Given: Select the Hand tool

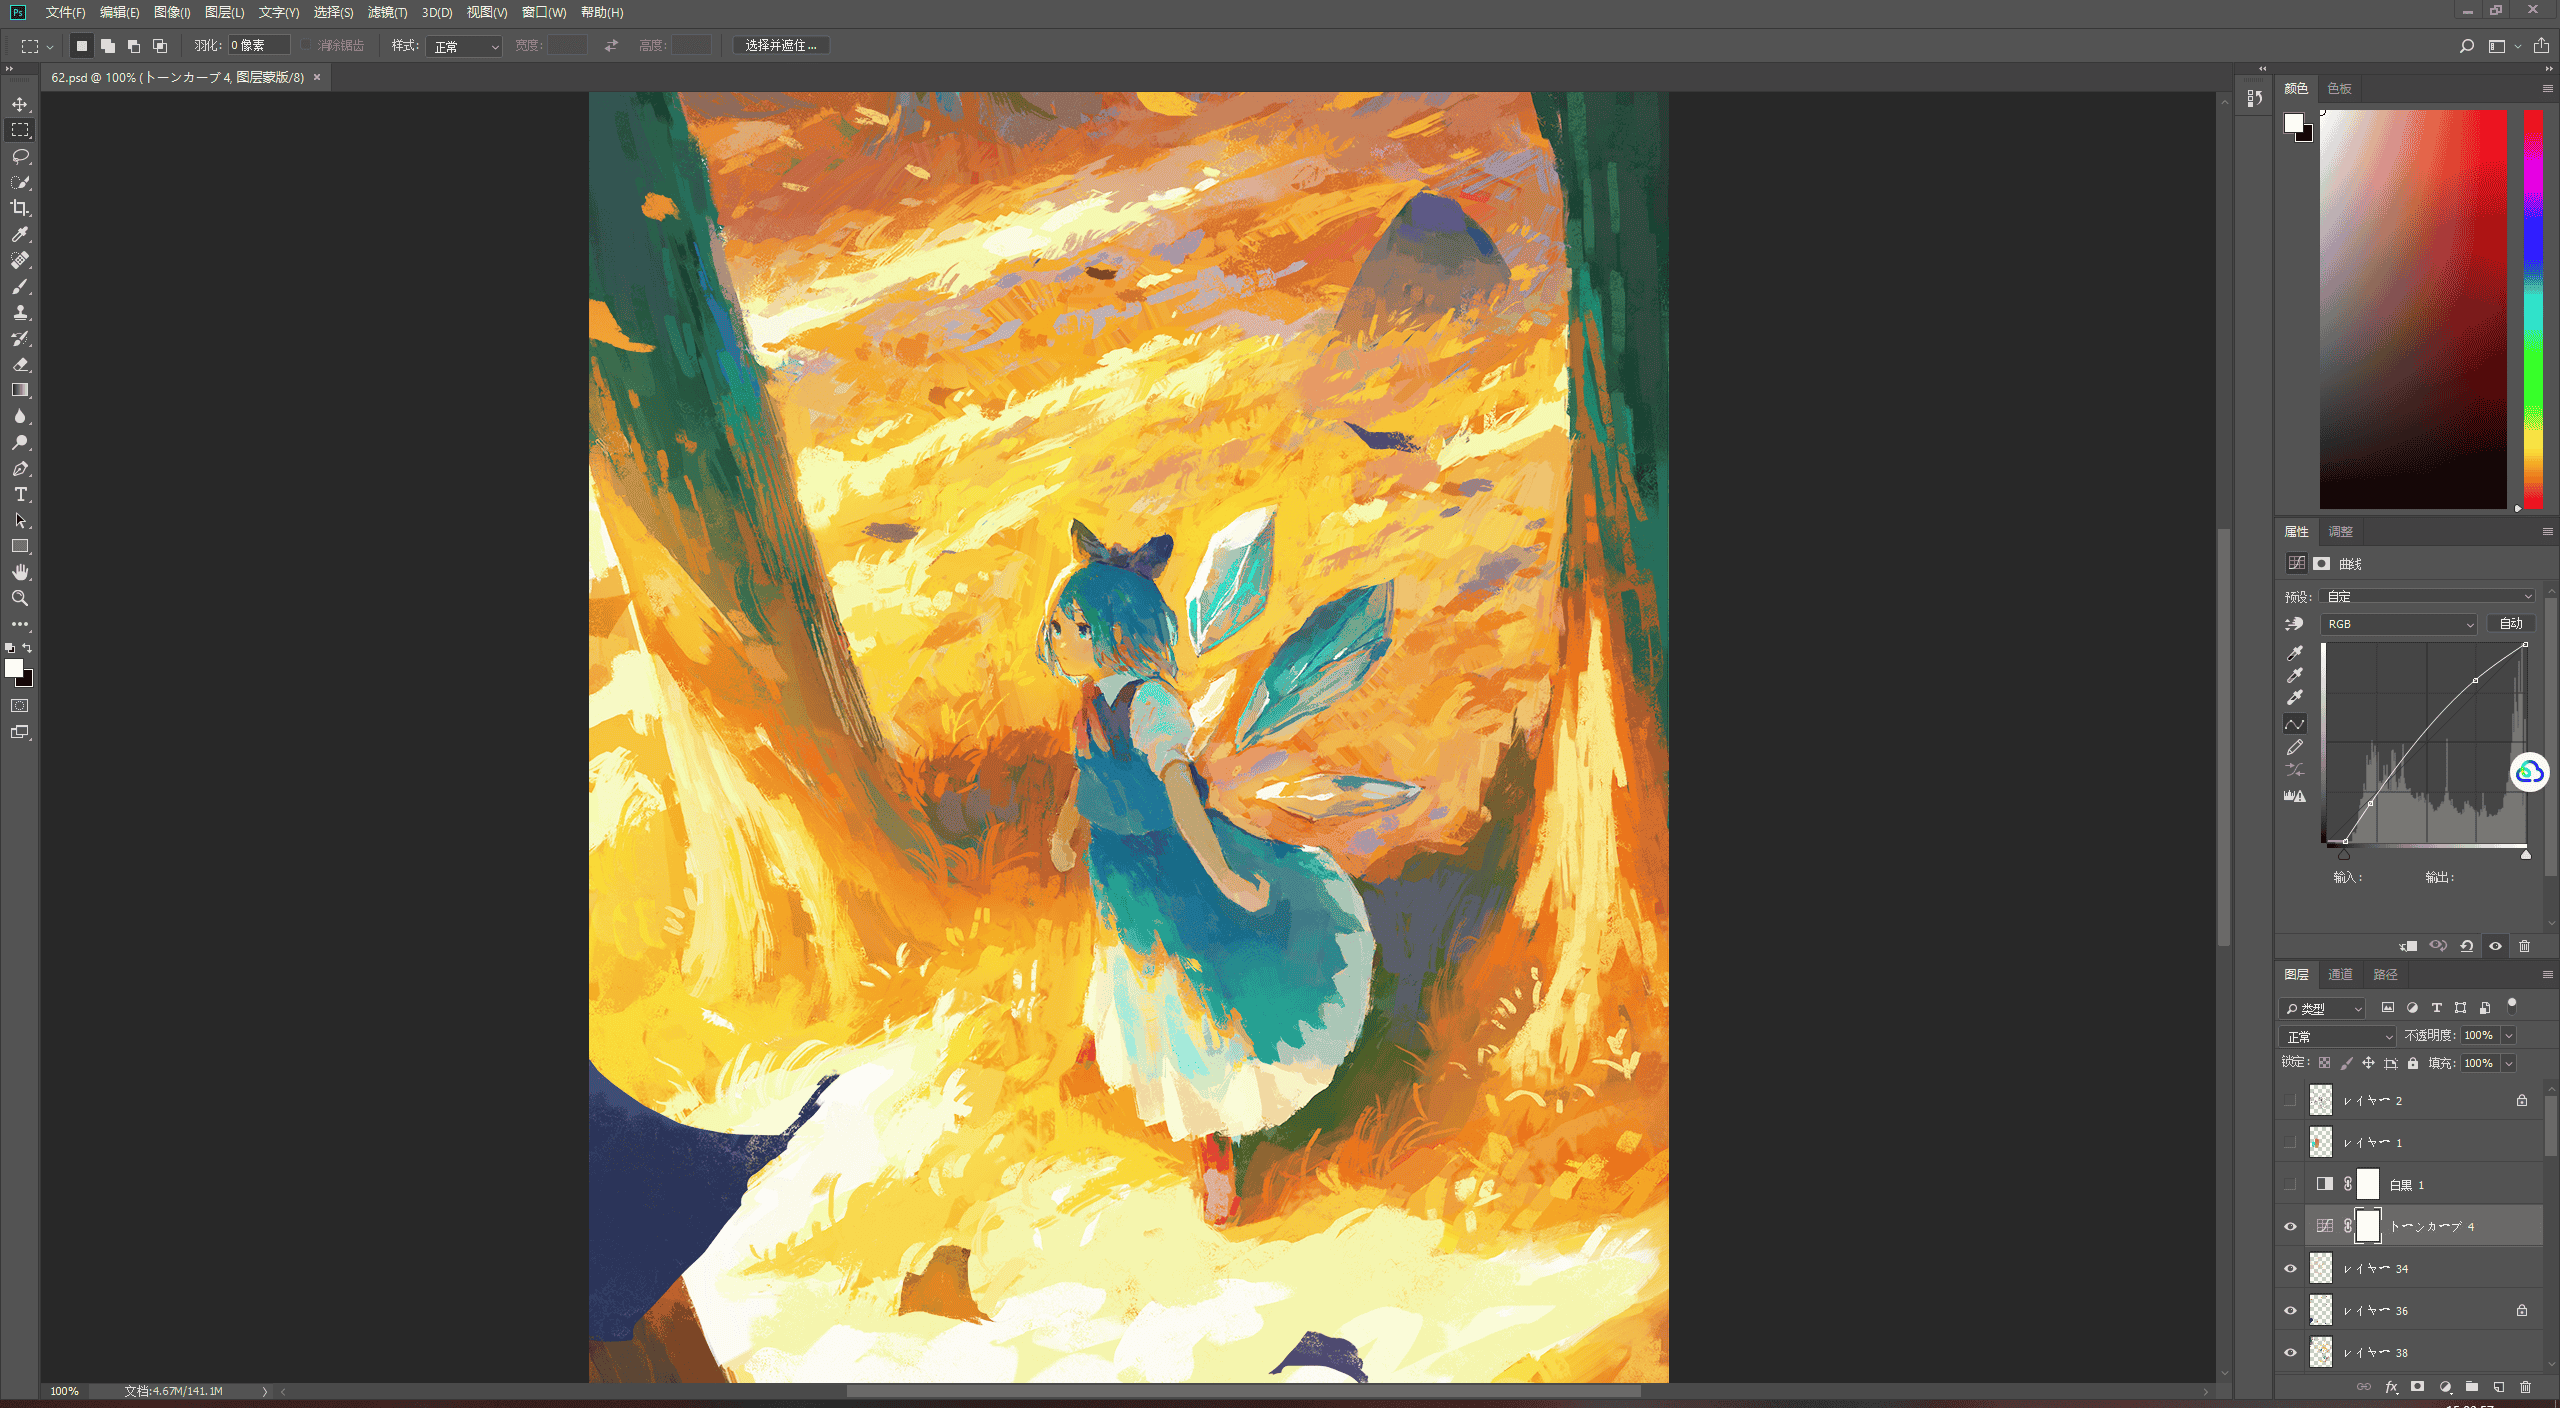Looking at the screenshot, I should 20,572.
